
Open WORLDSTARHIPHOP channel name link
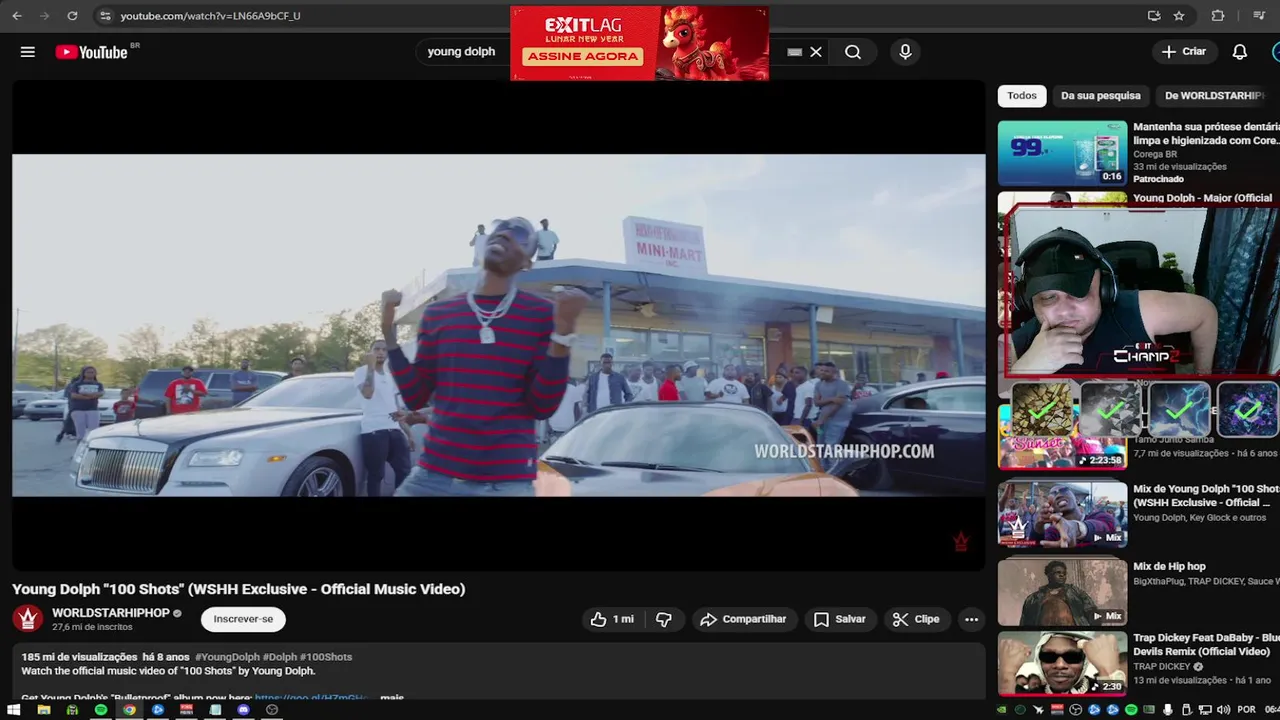111,613
